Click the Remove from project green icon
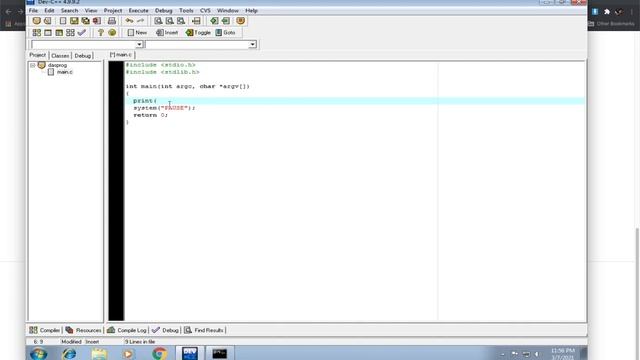 pyautogui.click(x=225, y=21)
